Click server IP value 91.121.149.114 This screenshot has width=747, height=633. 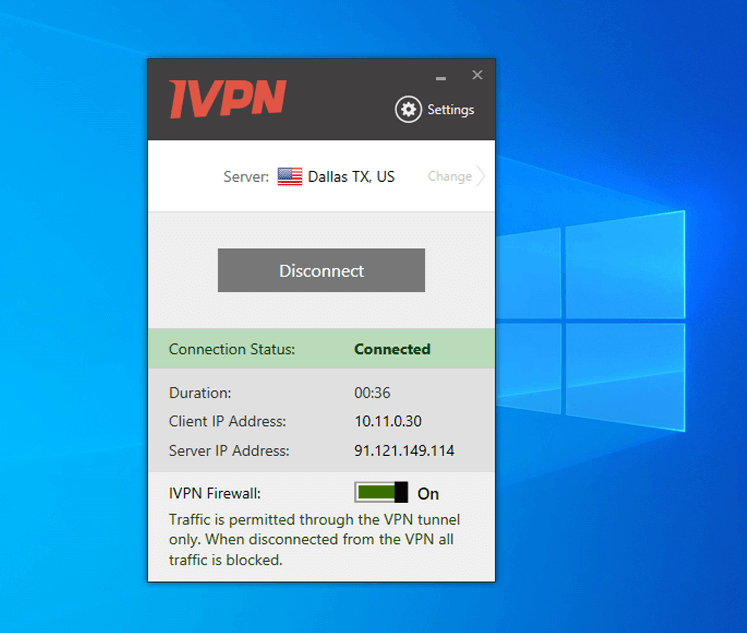404,451
